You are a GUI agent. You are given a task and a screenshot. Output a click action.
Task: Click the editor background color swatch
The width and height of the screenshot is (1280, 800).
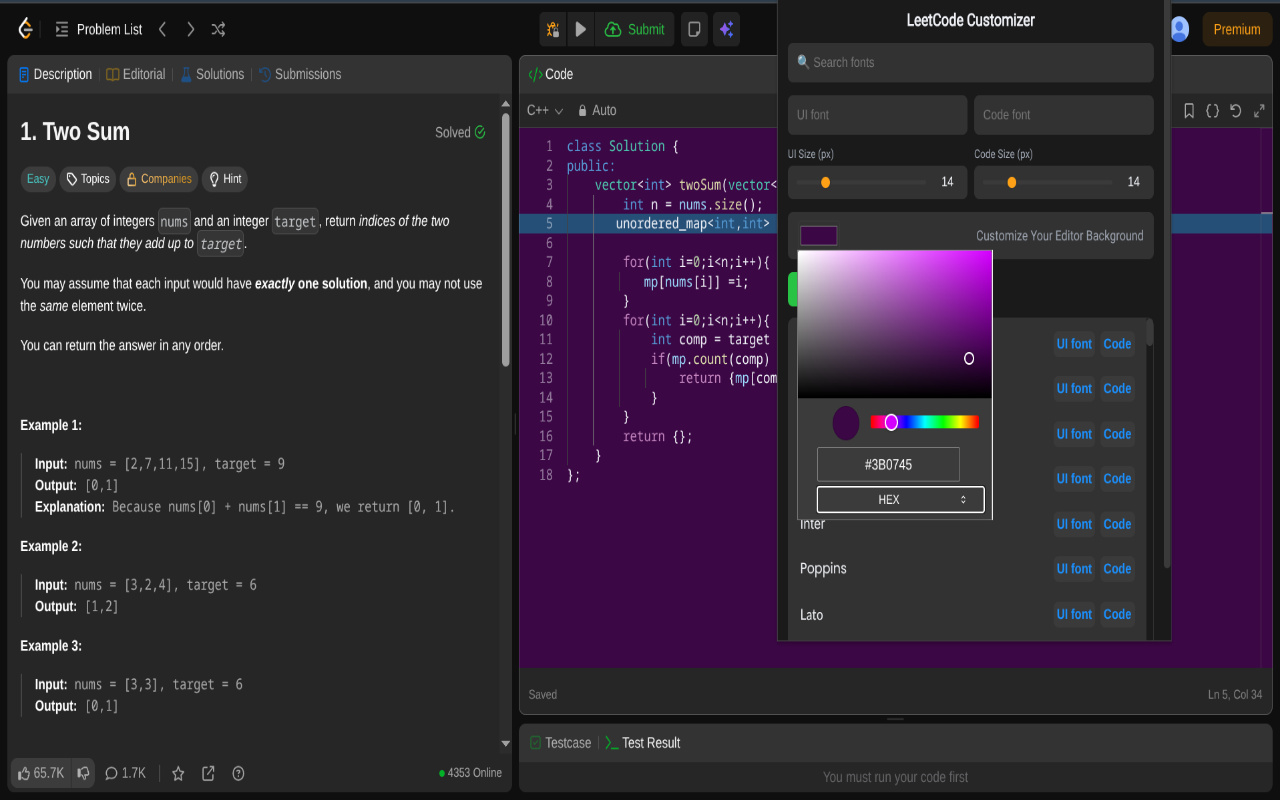pos(818,236)
